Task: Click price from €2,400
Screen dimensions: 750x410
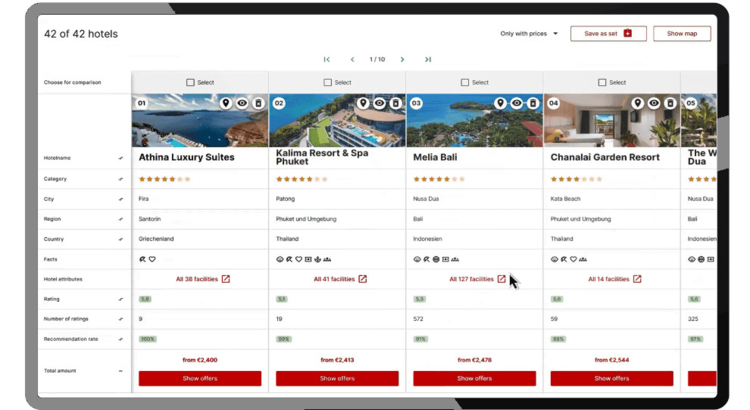Action: tap(200, 360)
